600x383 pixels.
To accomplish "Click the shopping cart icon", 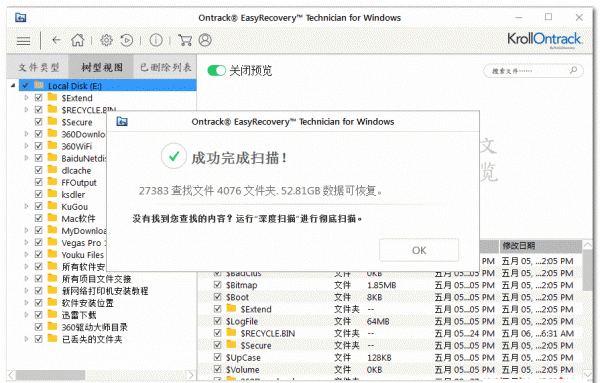I will [x=185, y=40].
